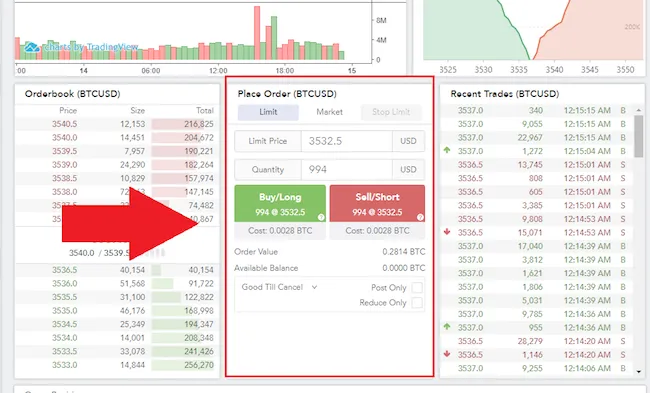Click orderbook total 256,270

coord(199,365)
